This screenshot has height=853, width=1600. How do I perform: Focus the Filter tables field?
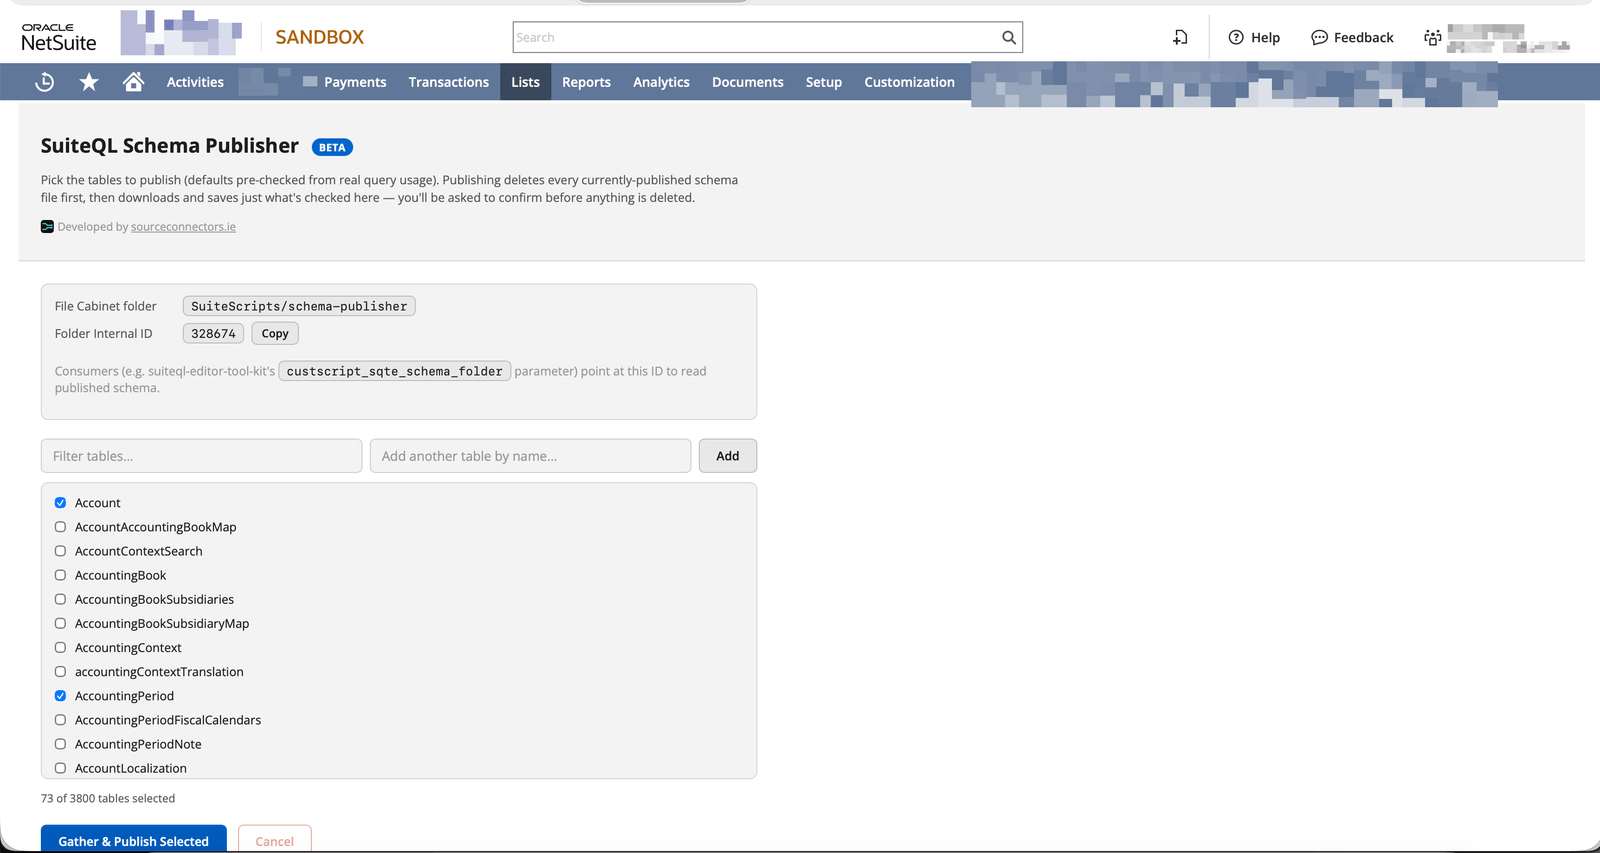(201, 456)
